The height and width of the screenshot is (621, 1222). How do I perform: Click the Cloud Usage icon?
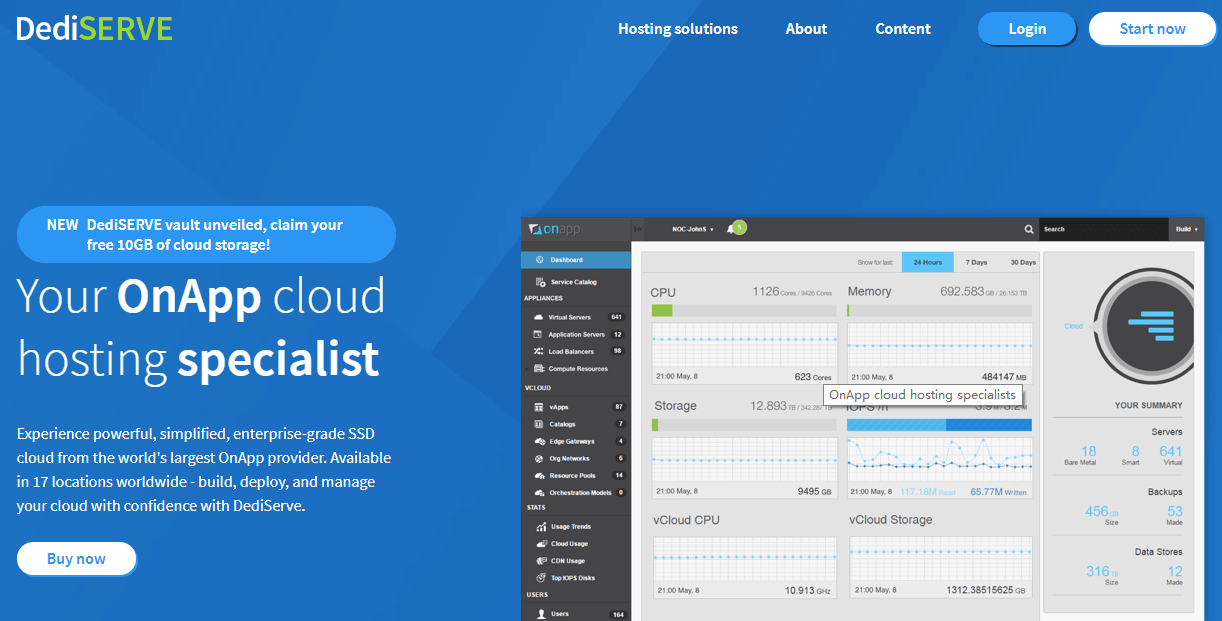click(x=540, y=543)
